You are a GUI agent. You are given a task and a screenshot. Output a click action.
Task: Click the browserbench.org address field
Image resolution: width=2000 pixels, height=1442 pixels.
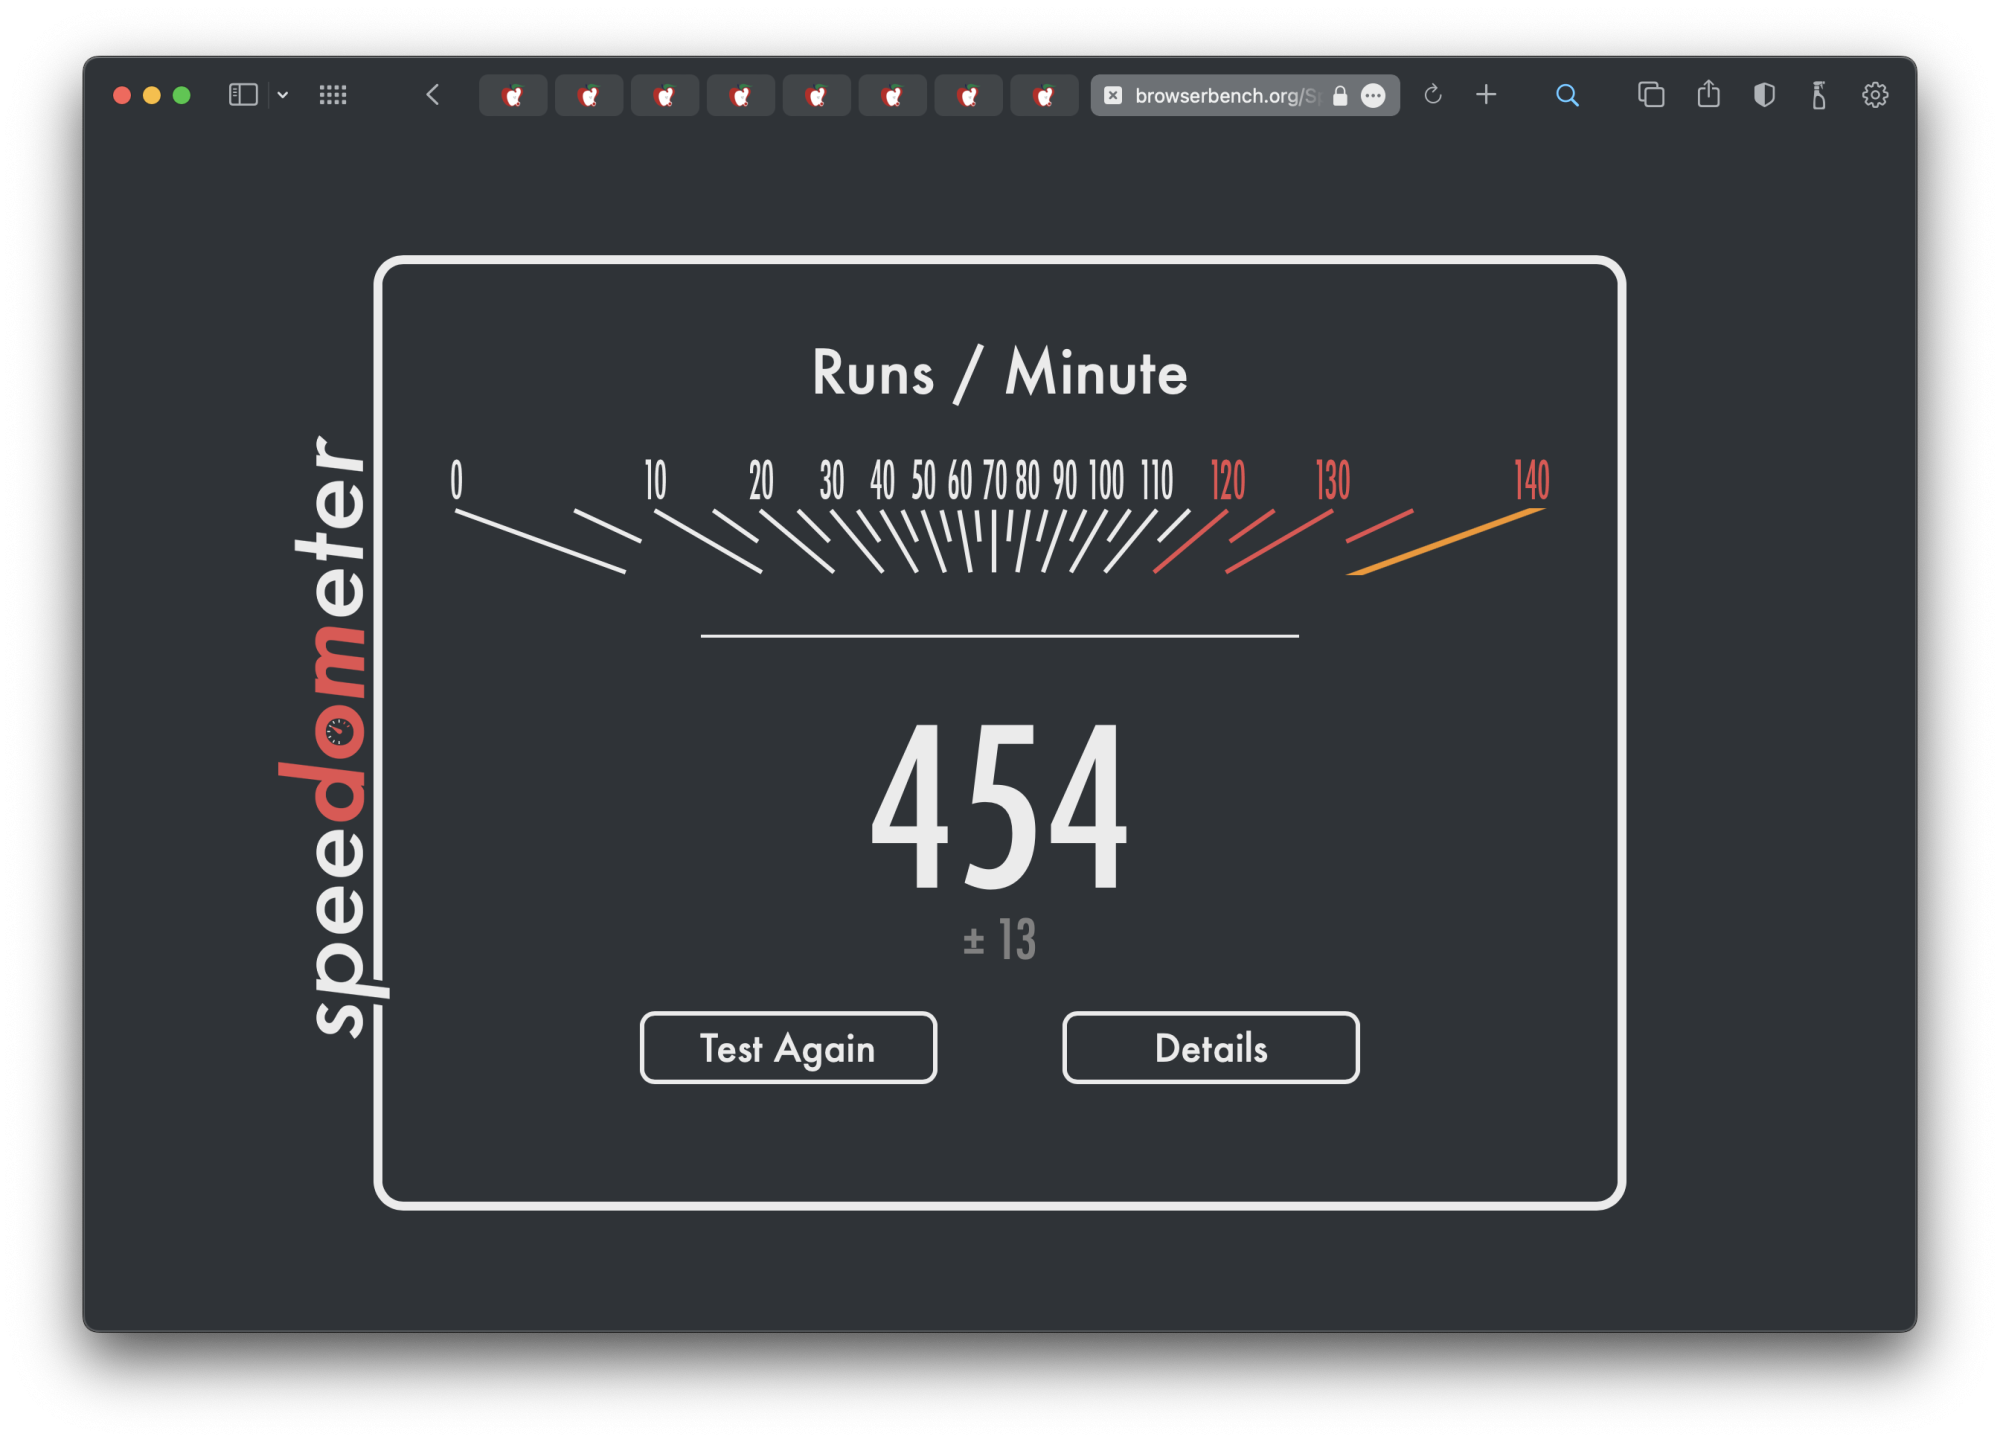click(1245, 96)
